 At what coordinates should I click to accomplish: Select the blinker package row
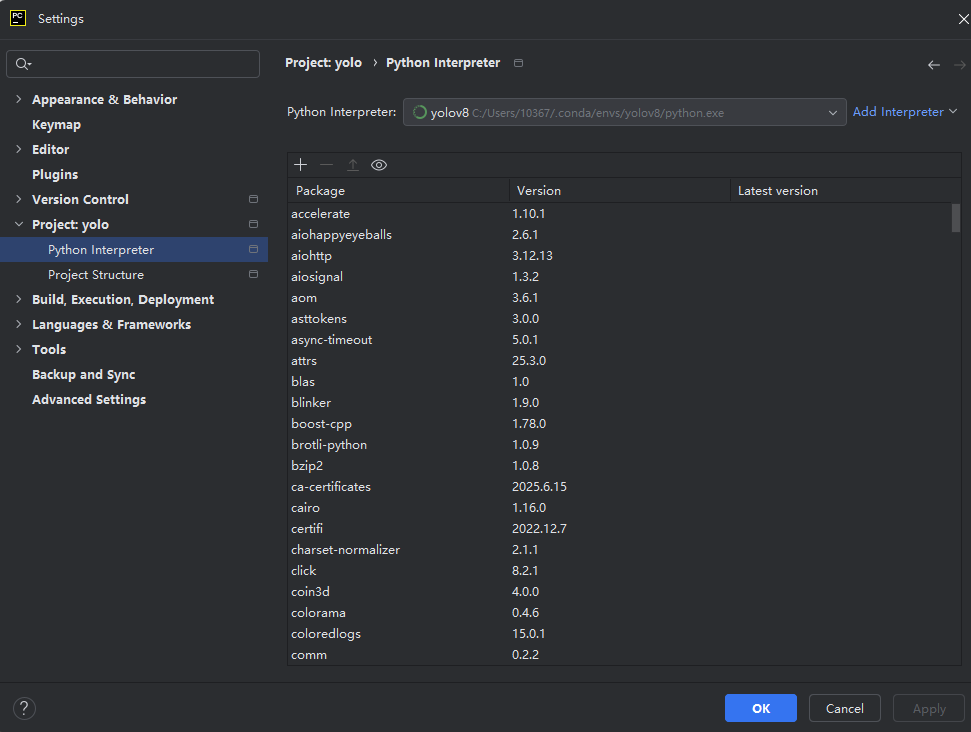pyautogui.click(x=619, y=403)
